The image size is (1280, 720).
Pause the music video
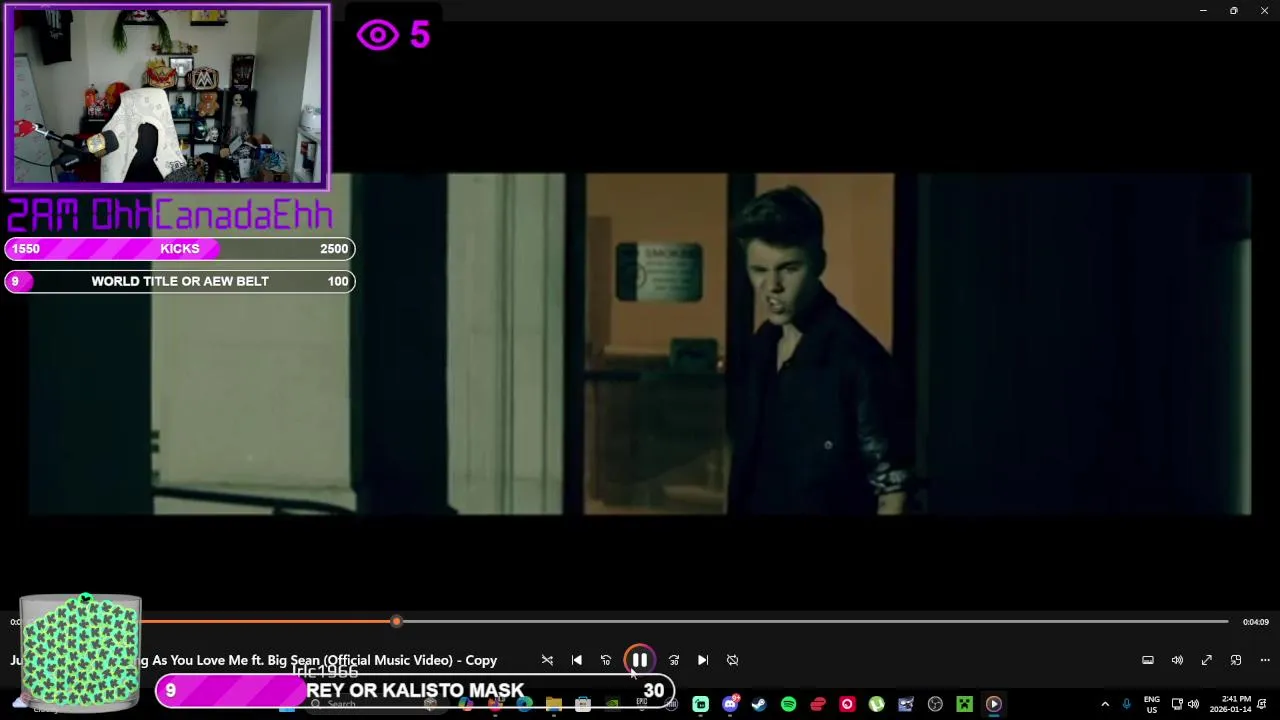tap(639, 660)
